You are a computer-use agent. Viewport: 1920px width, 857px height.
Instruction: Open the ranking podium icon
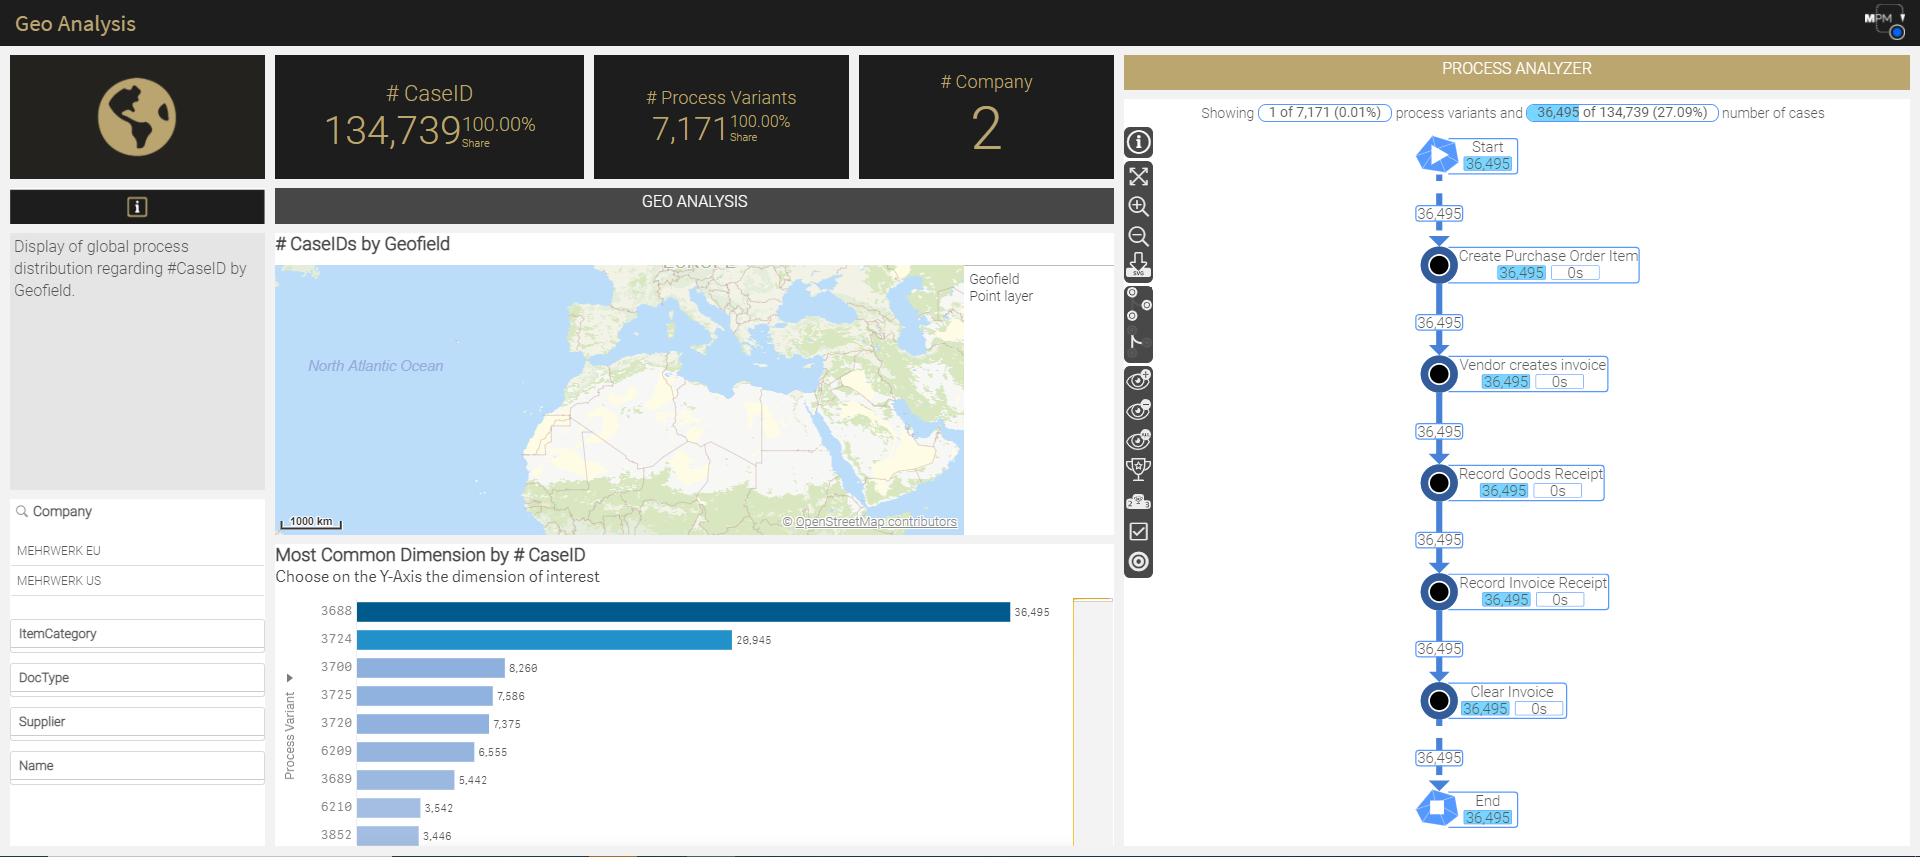tap(1138, 501)
